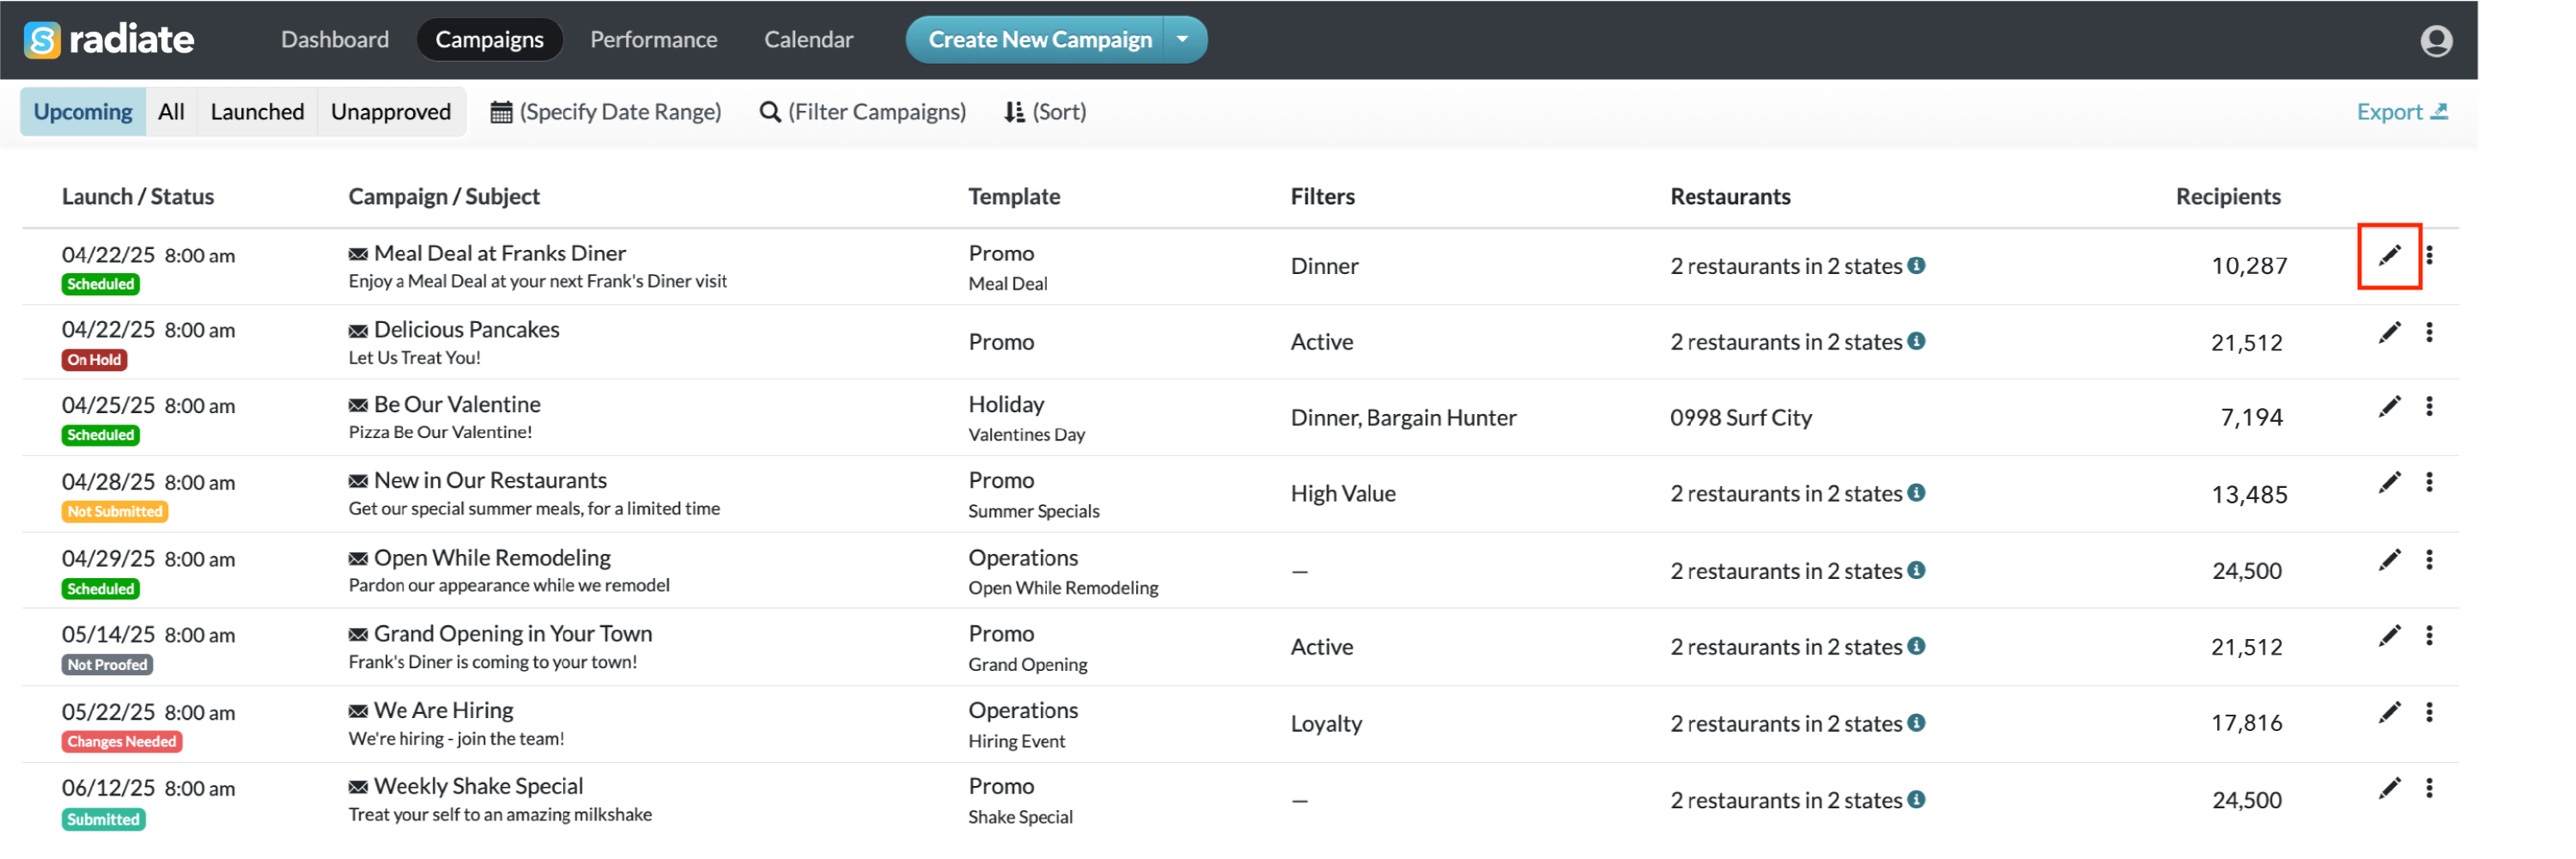Edit the Delicious Pancakes campaign
2576x859 pixels.
(x=2389, y=333)
